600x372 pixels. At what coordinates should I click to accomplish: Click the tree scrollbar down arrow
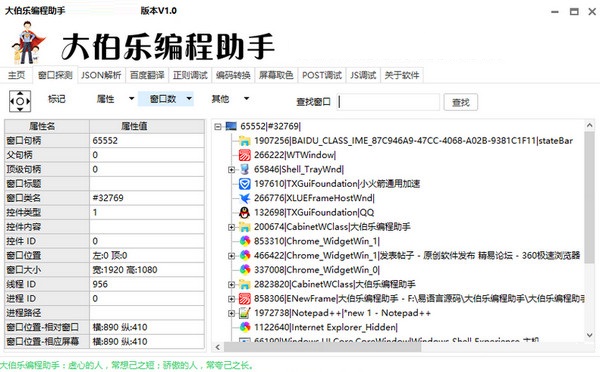point(590,335)
